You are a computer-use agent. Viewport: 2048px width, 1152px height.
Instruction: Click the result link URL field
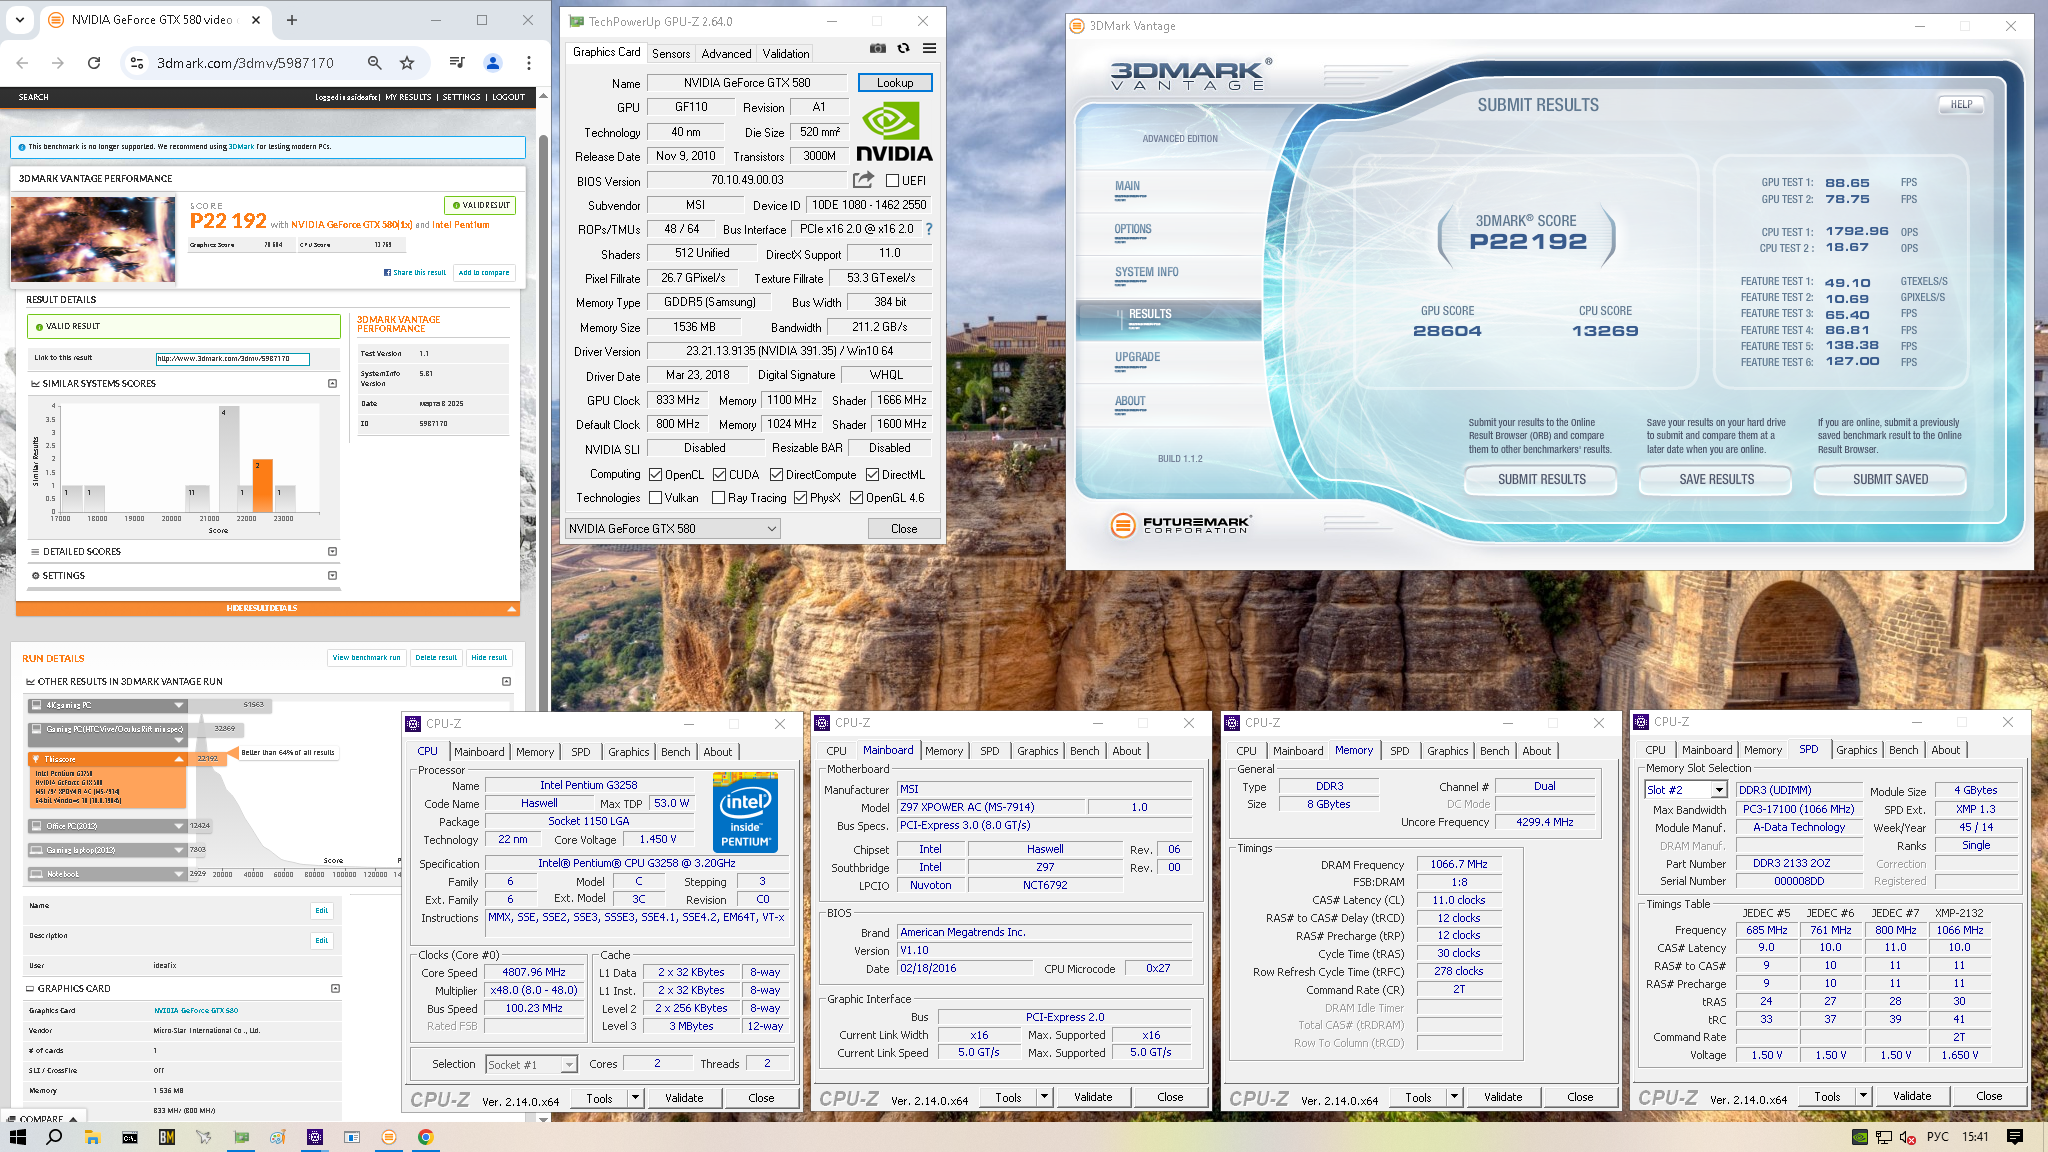(x=233, y=359)
